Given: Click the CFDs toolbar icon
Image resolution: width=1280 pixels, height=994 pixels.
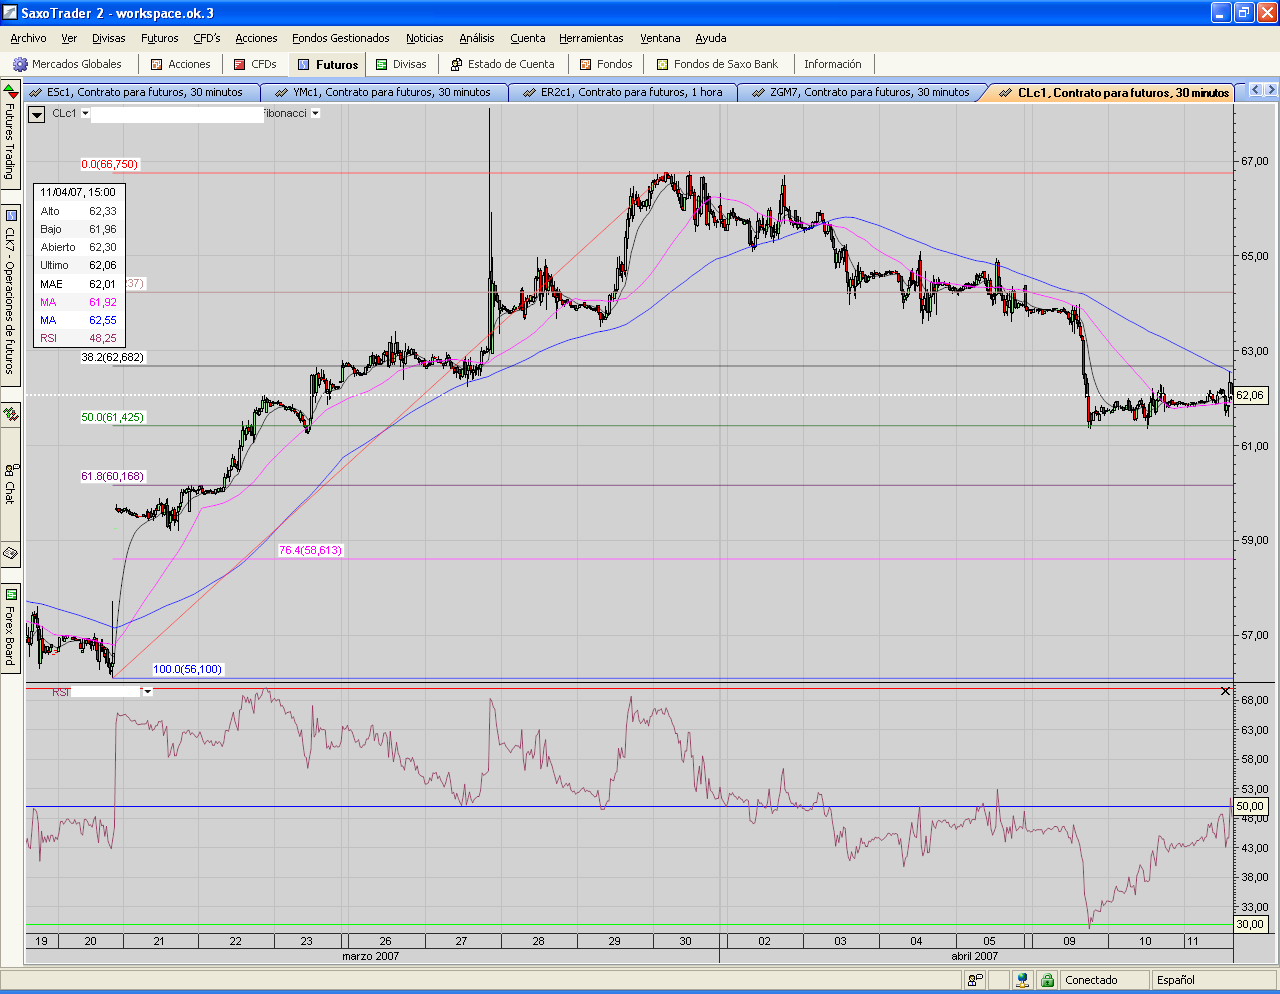Looking at the screenshot, I should (240, 65).
